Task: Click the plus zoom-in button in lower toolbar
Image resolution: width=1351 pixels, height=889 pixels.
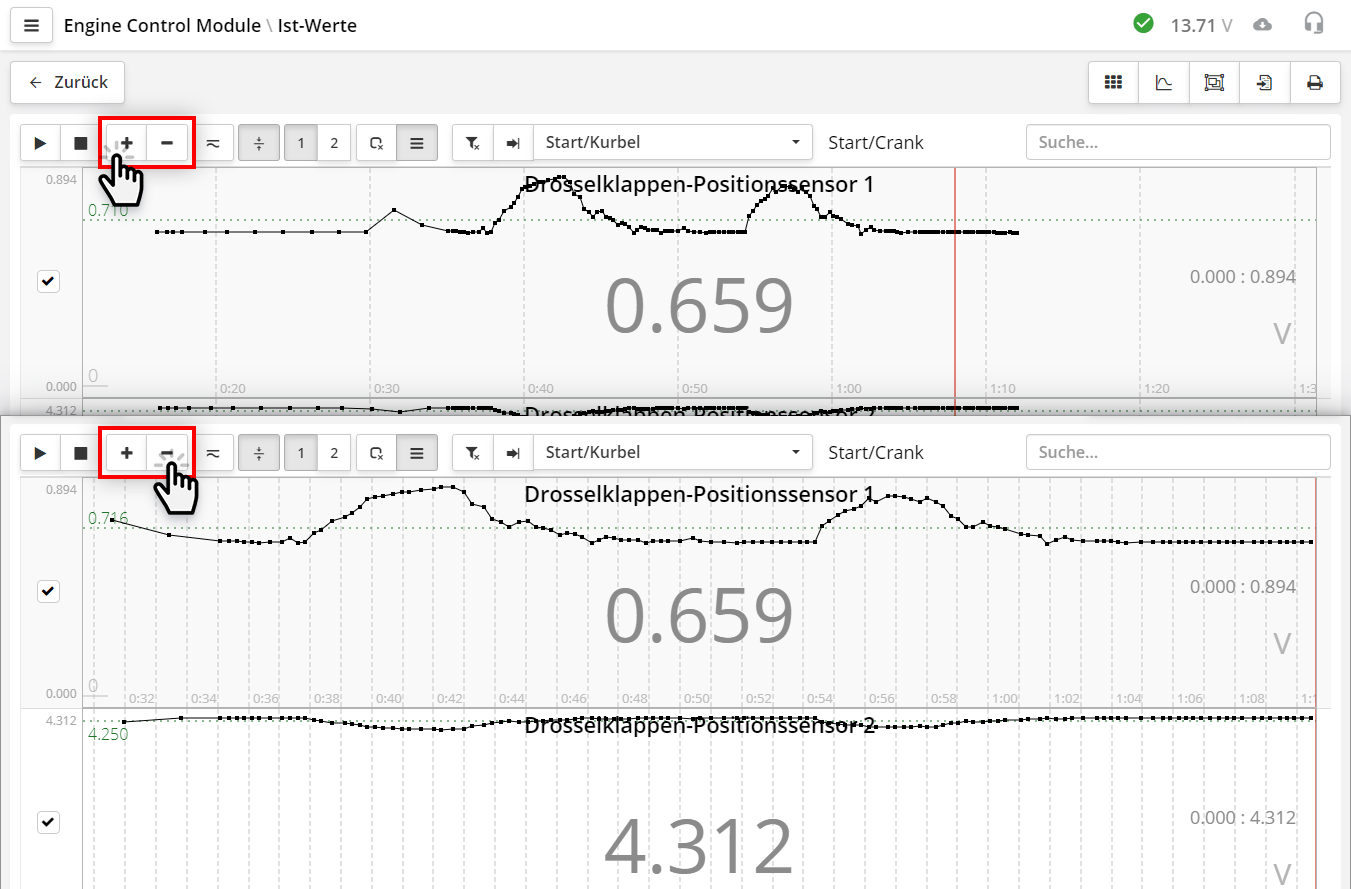Action: coord(127,453)
